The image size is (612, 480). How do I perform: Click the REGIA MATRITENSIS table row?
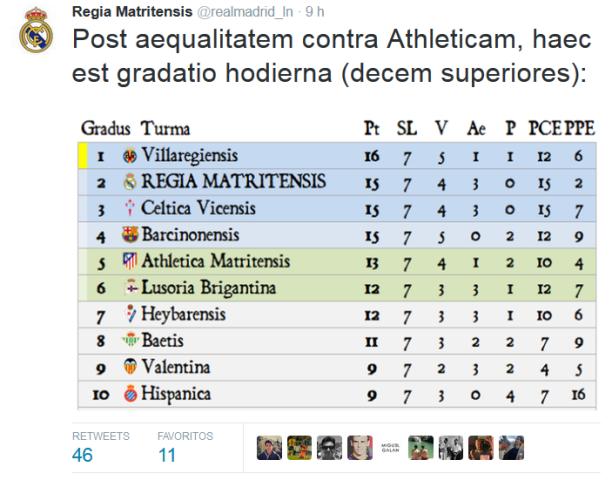point(337,182)
